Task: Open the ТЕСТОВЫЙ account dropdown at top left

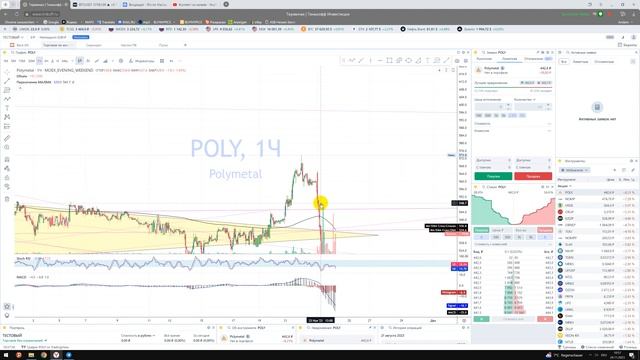Action: (13, 37)
